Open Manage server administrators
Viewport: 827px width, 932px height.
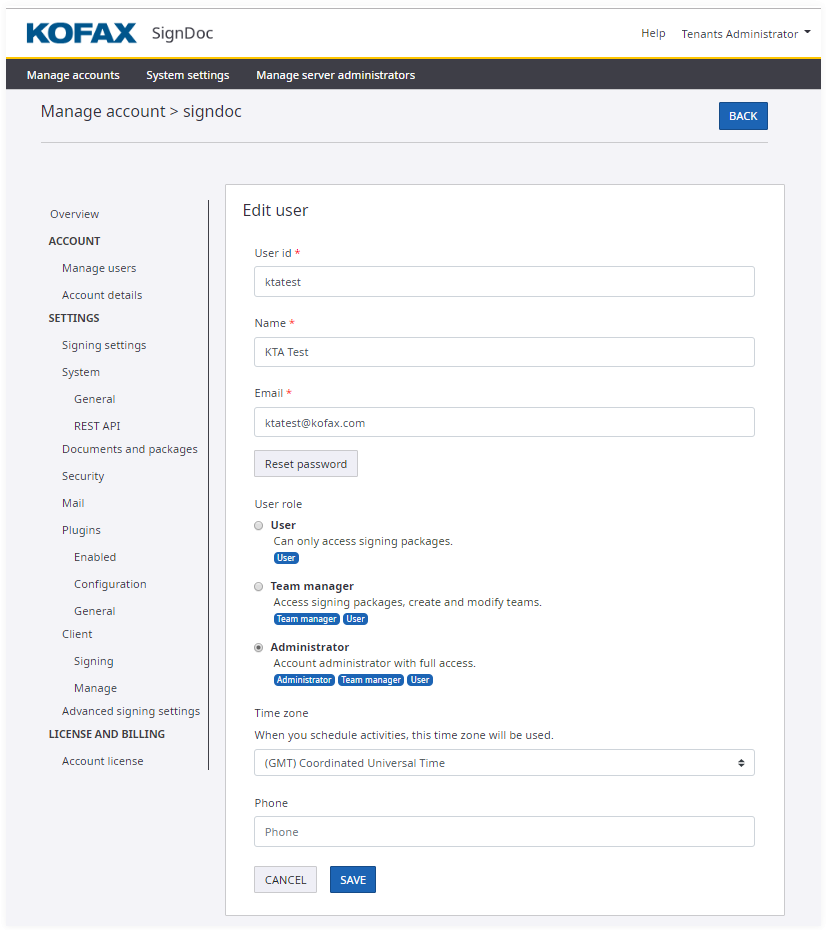[x=335, y=75]
